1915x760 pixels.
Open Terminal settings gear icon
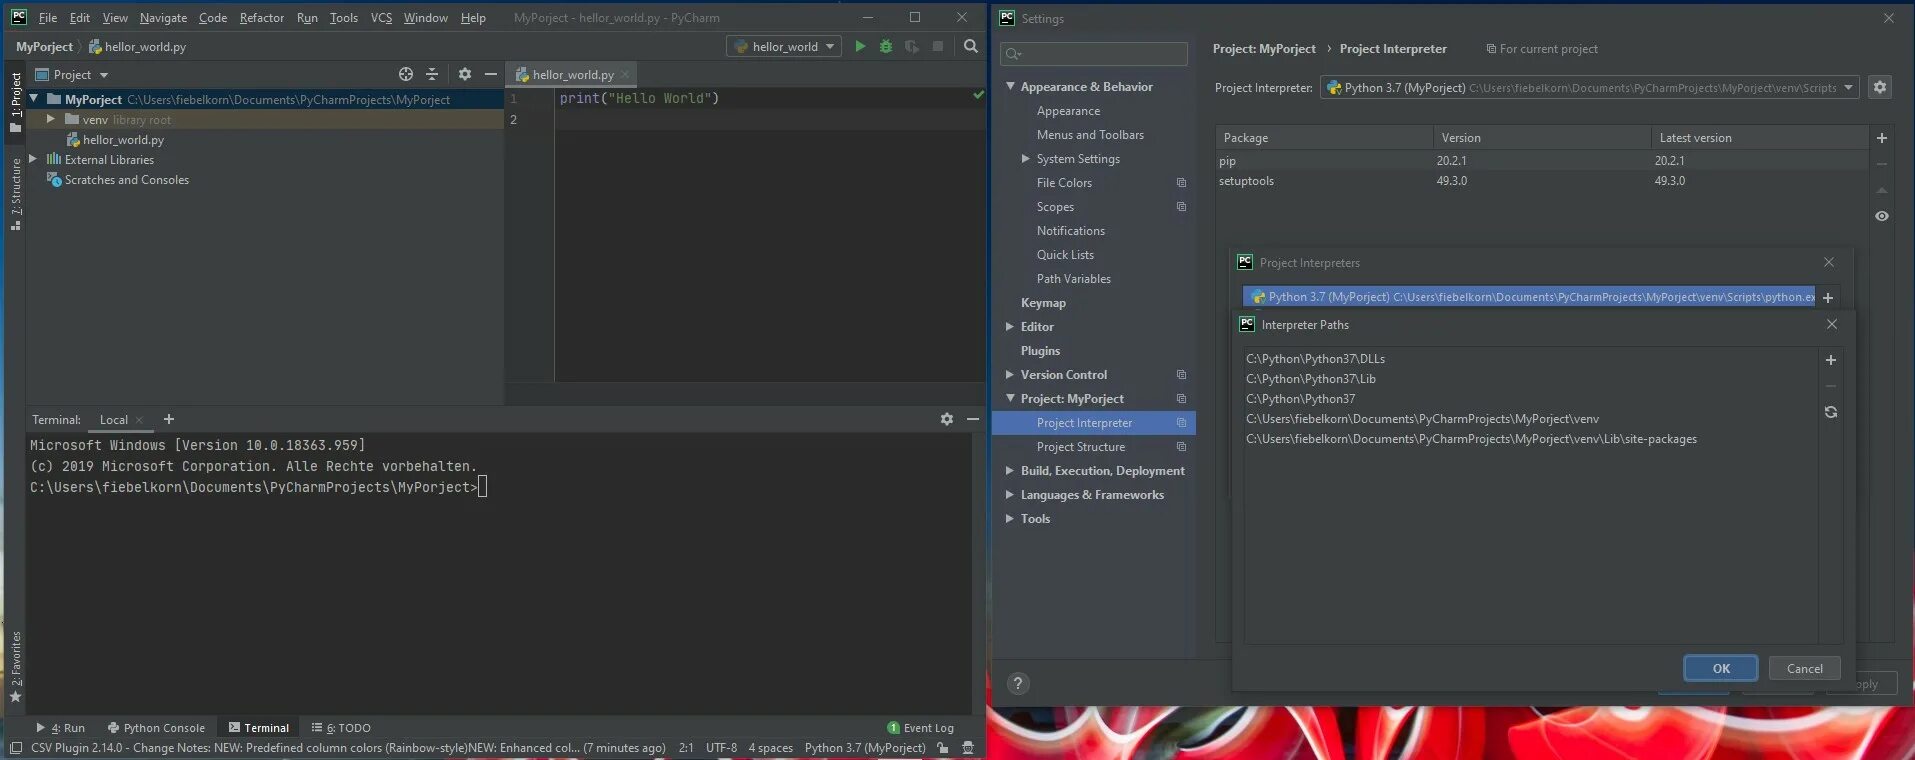pyautogui.click(x=946, y=419)
